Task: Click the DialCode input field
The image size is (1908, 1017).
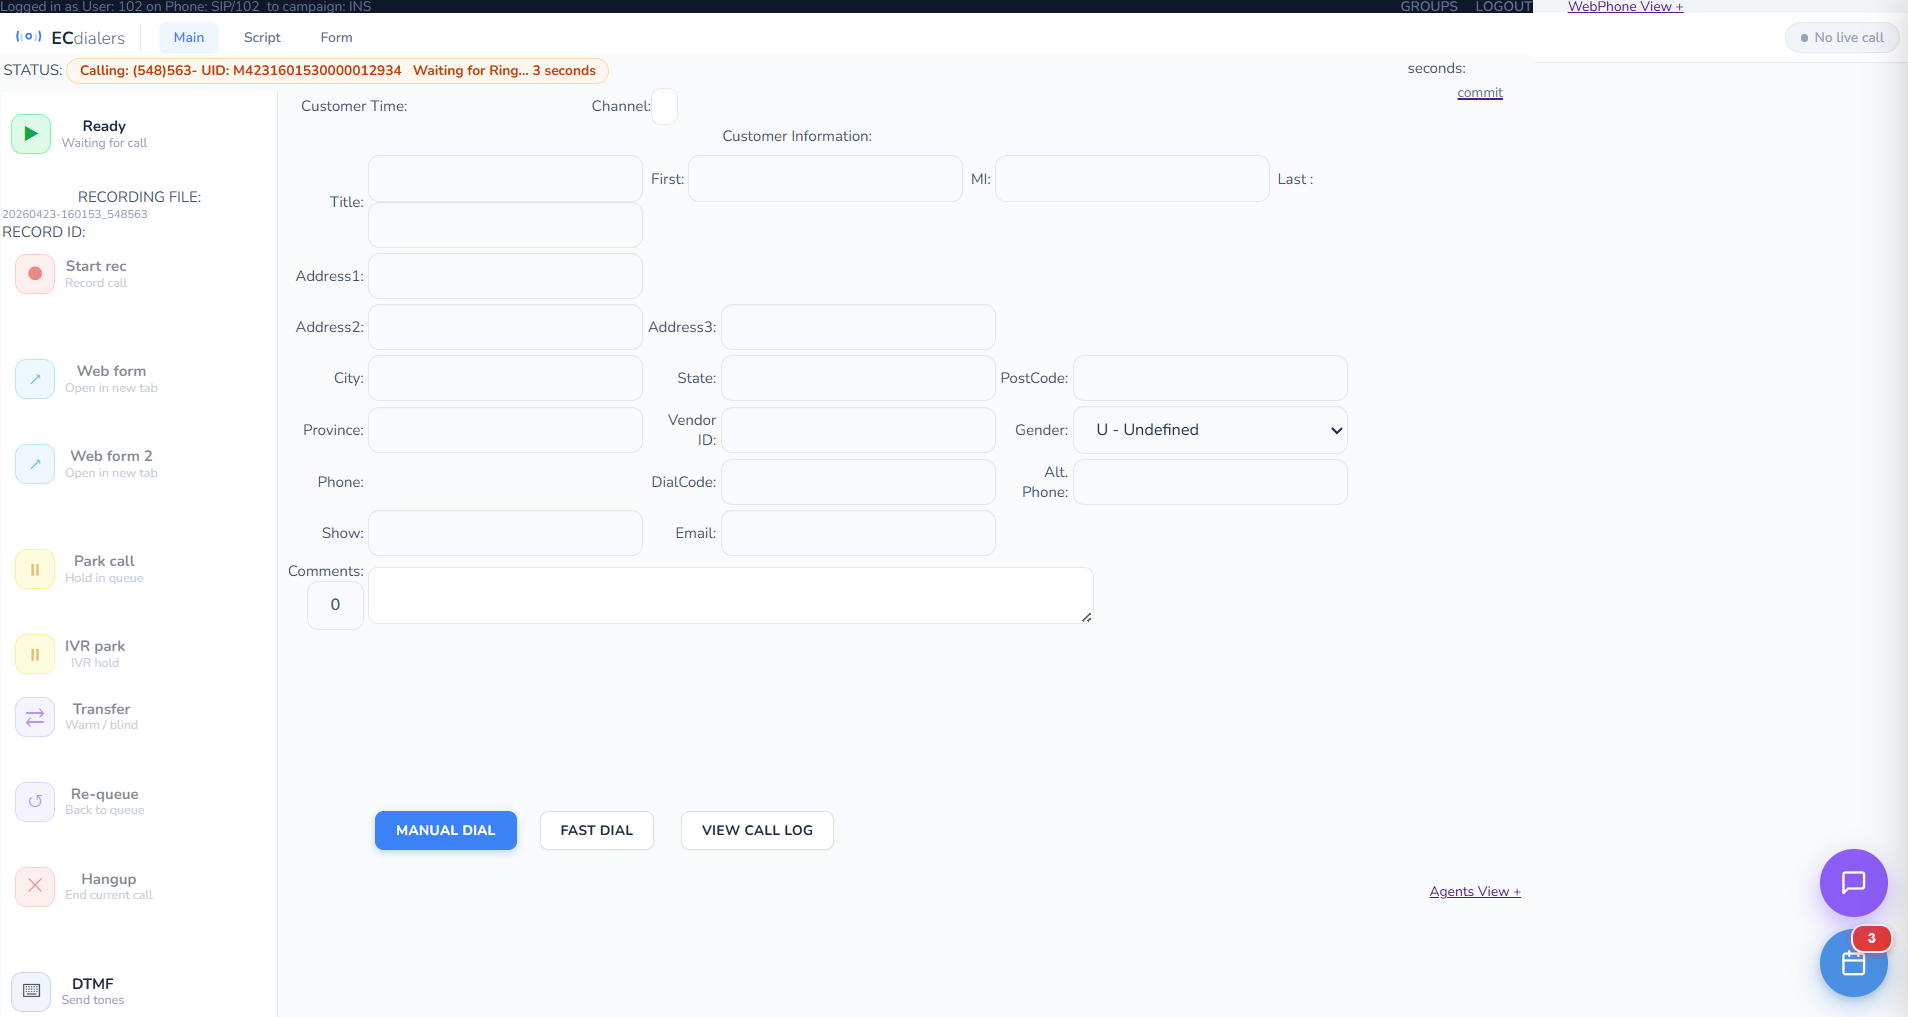Action: 858,482
